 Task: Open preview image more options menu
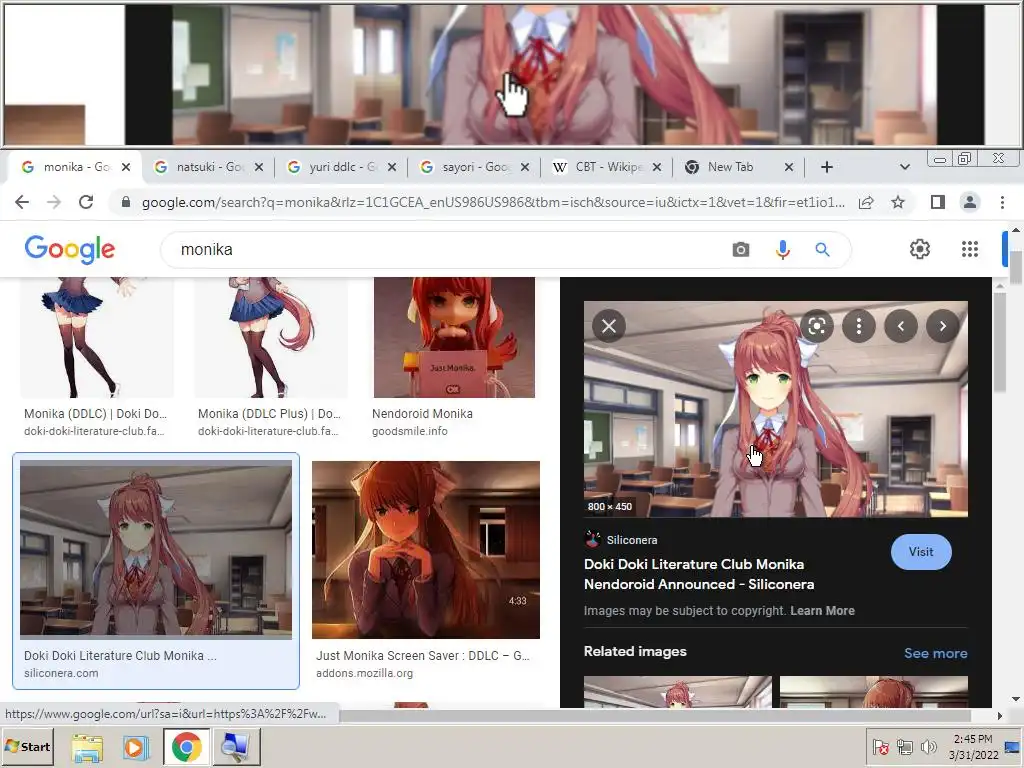pyautogui.click(x=859, y=326)
